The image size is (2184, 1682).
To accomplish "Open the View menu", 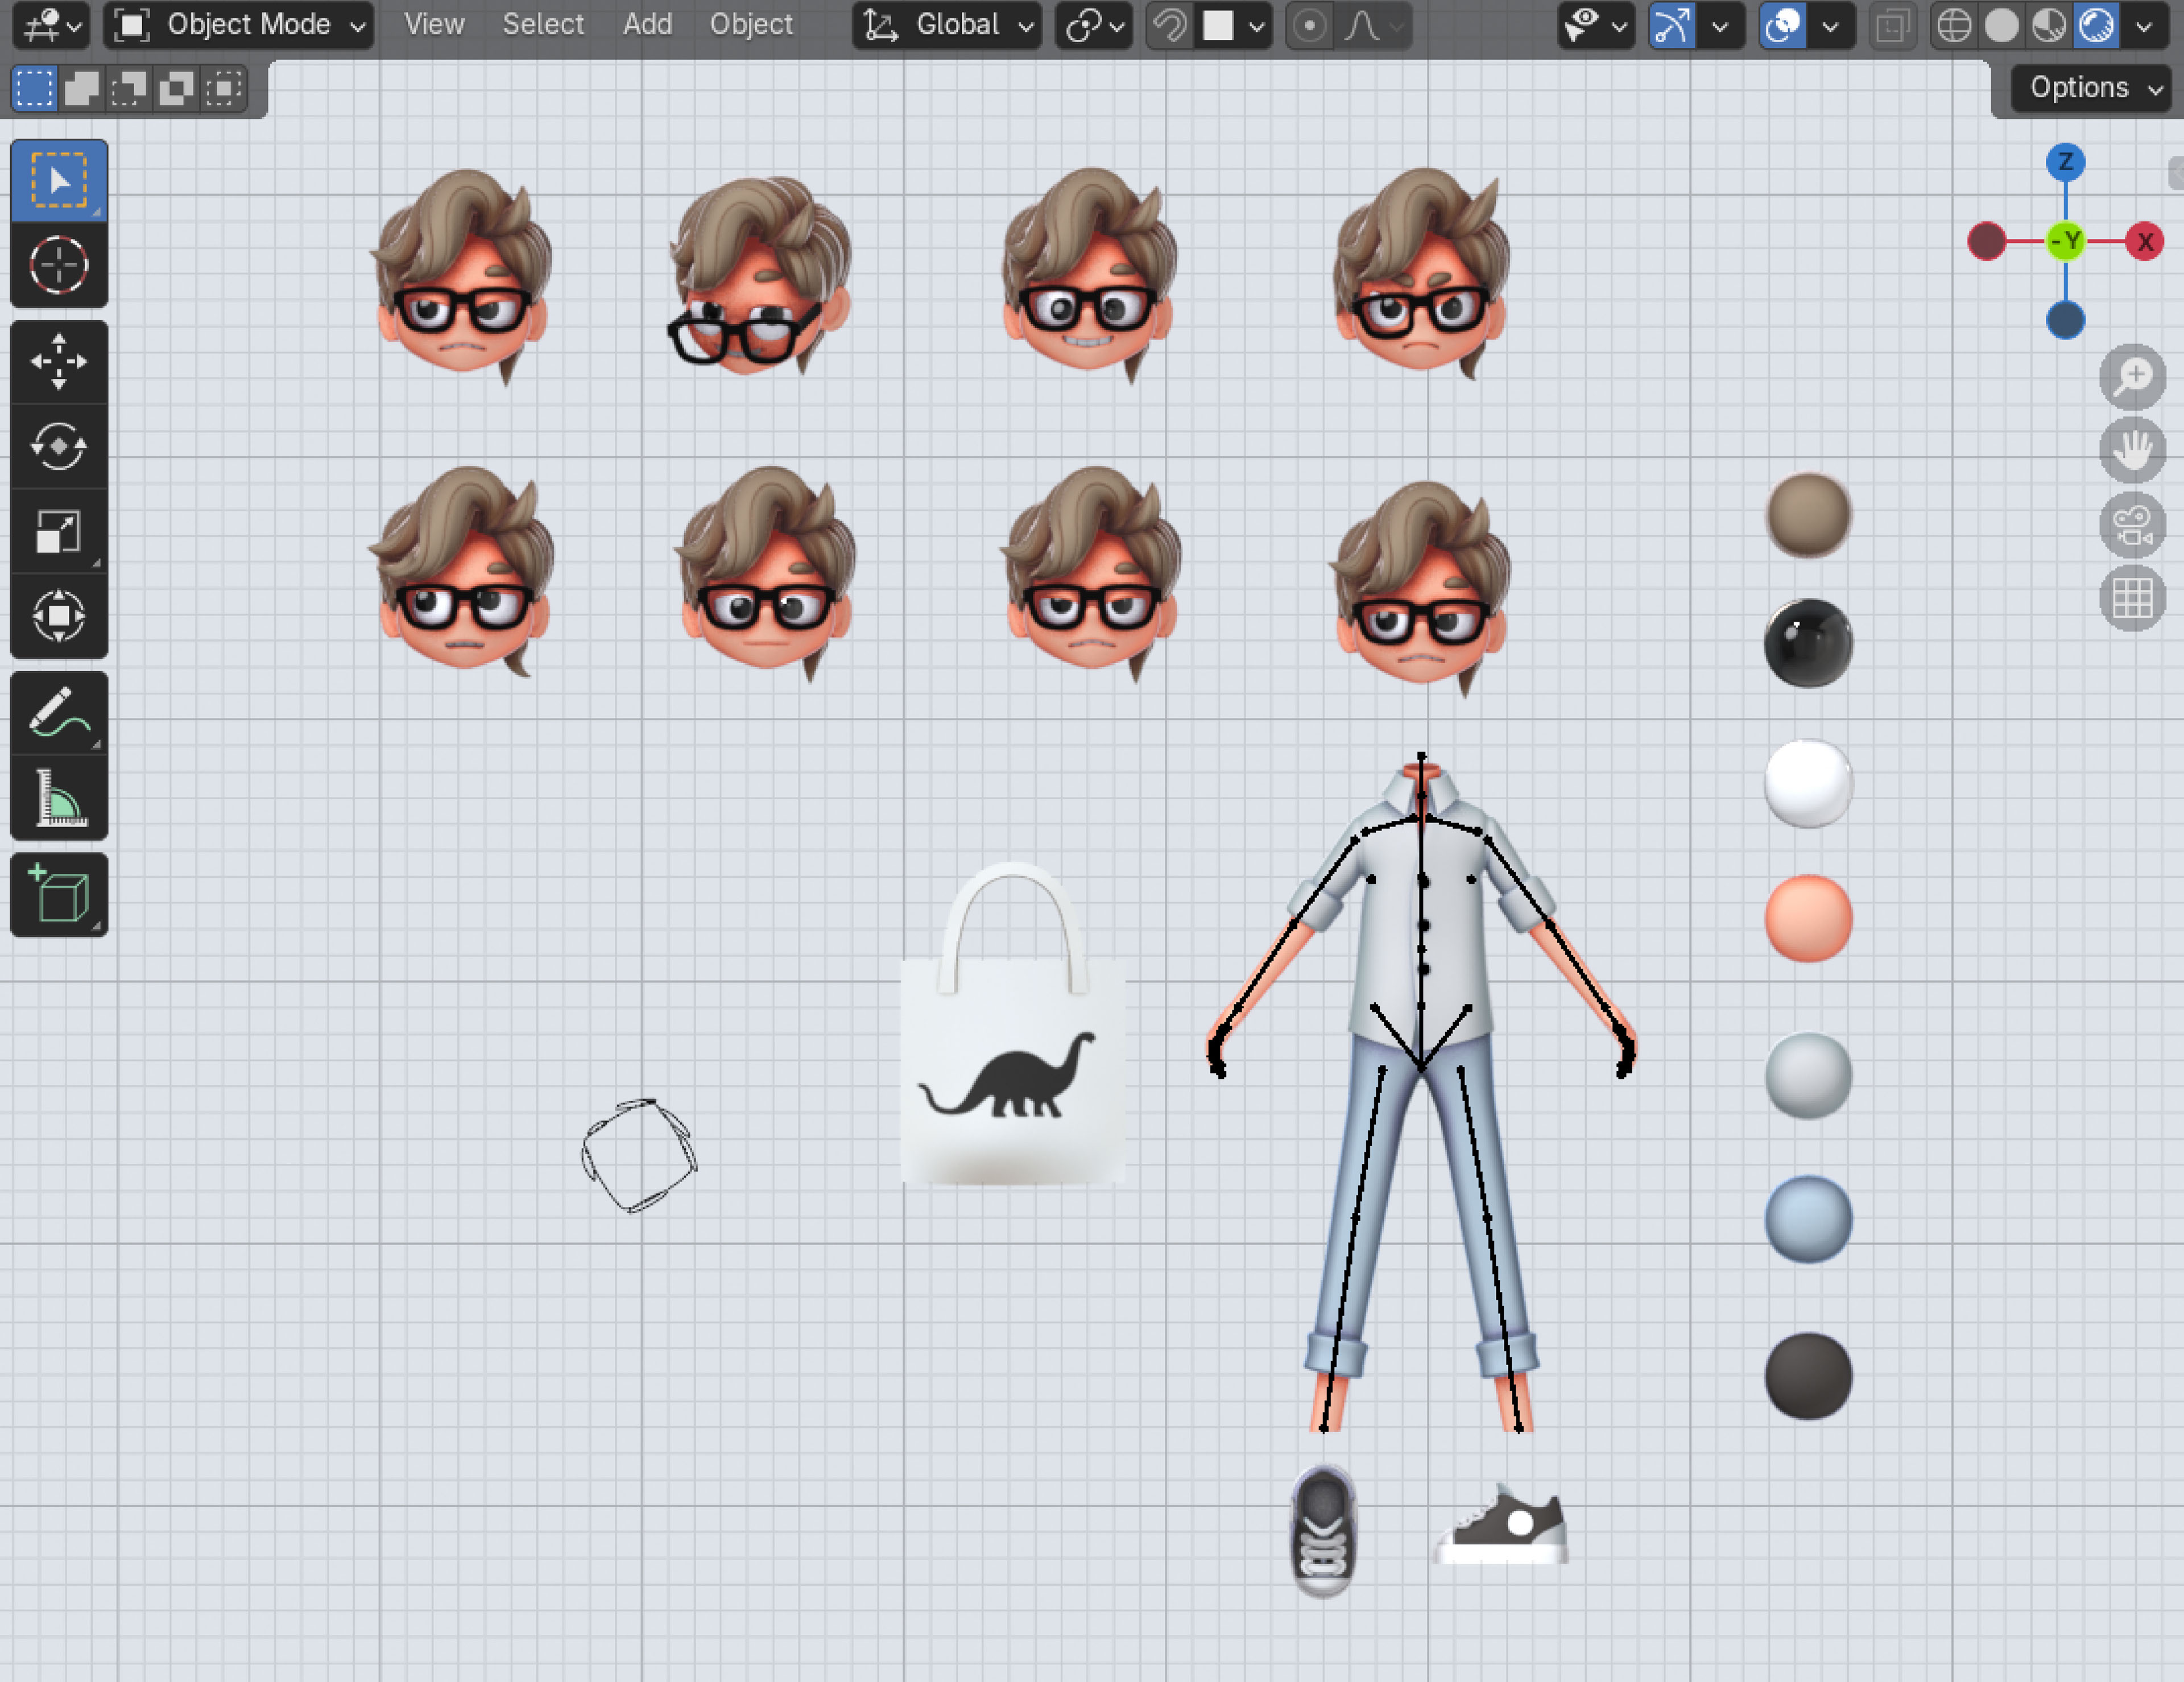I will point(434,25).
